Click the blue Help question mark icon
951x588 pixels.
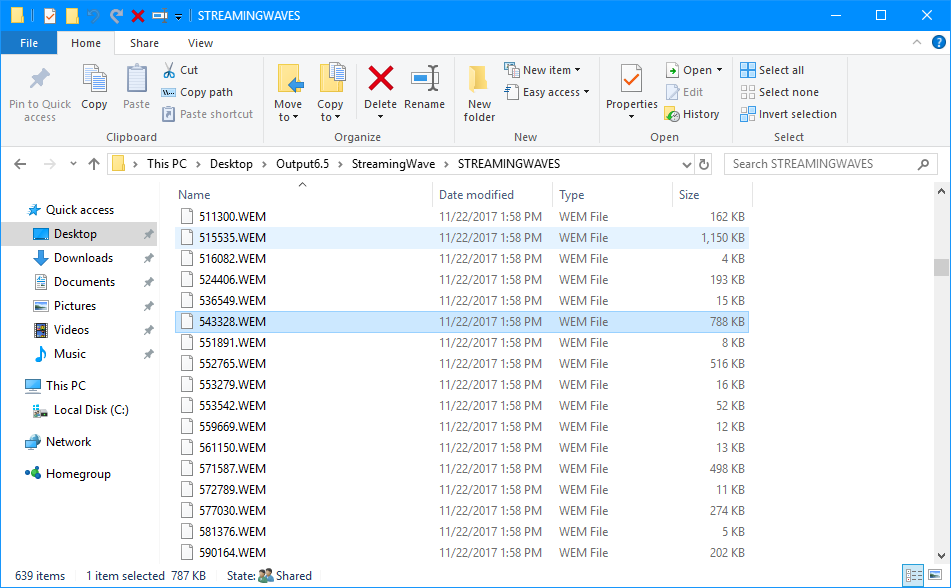point(938,42)
